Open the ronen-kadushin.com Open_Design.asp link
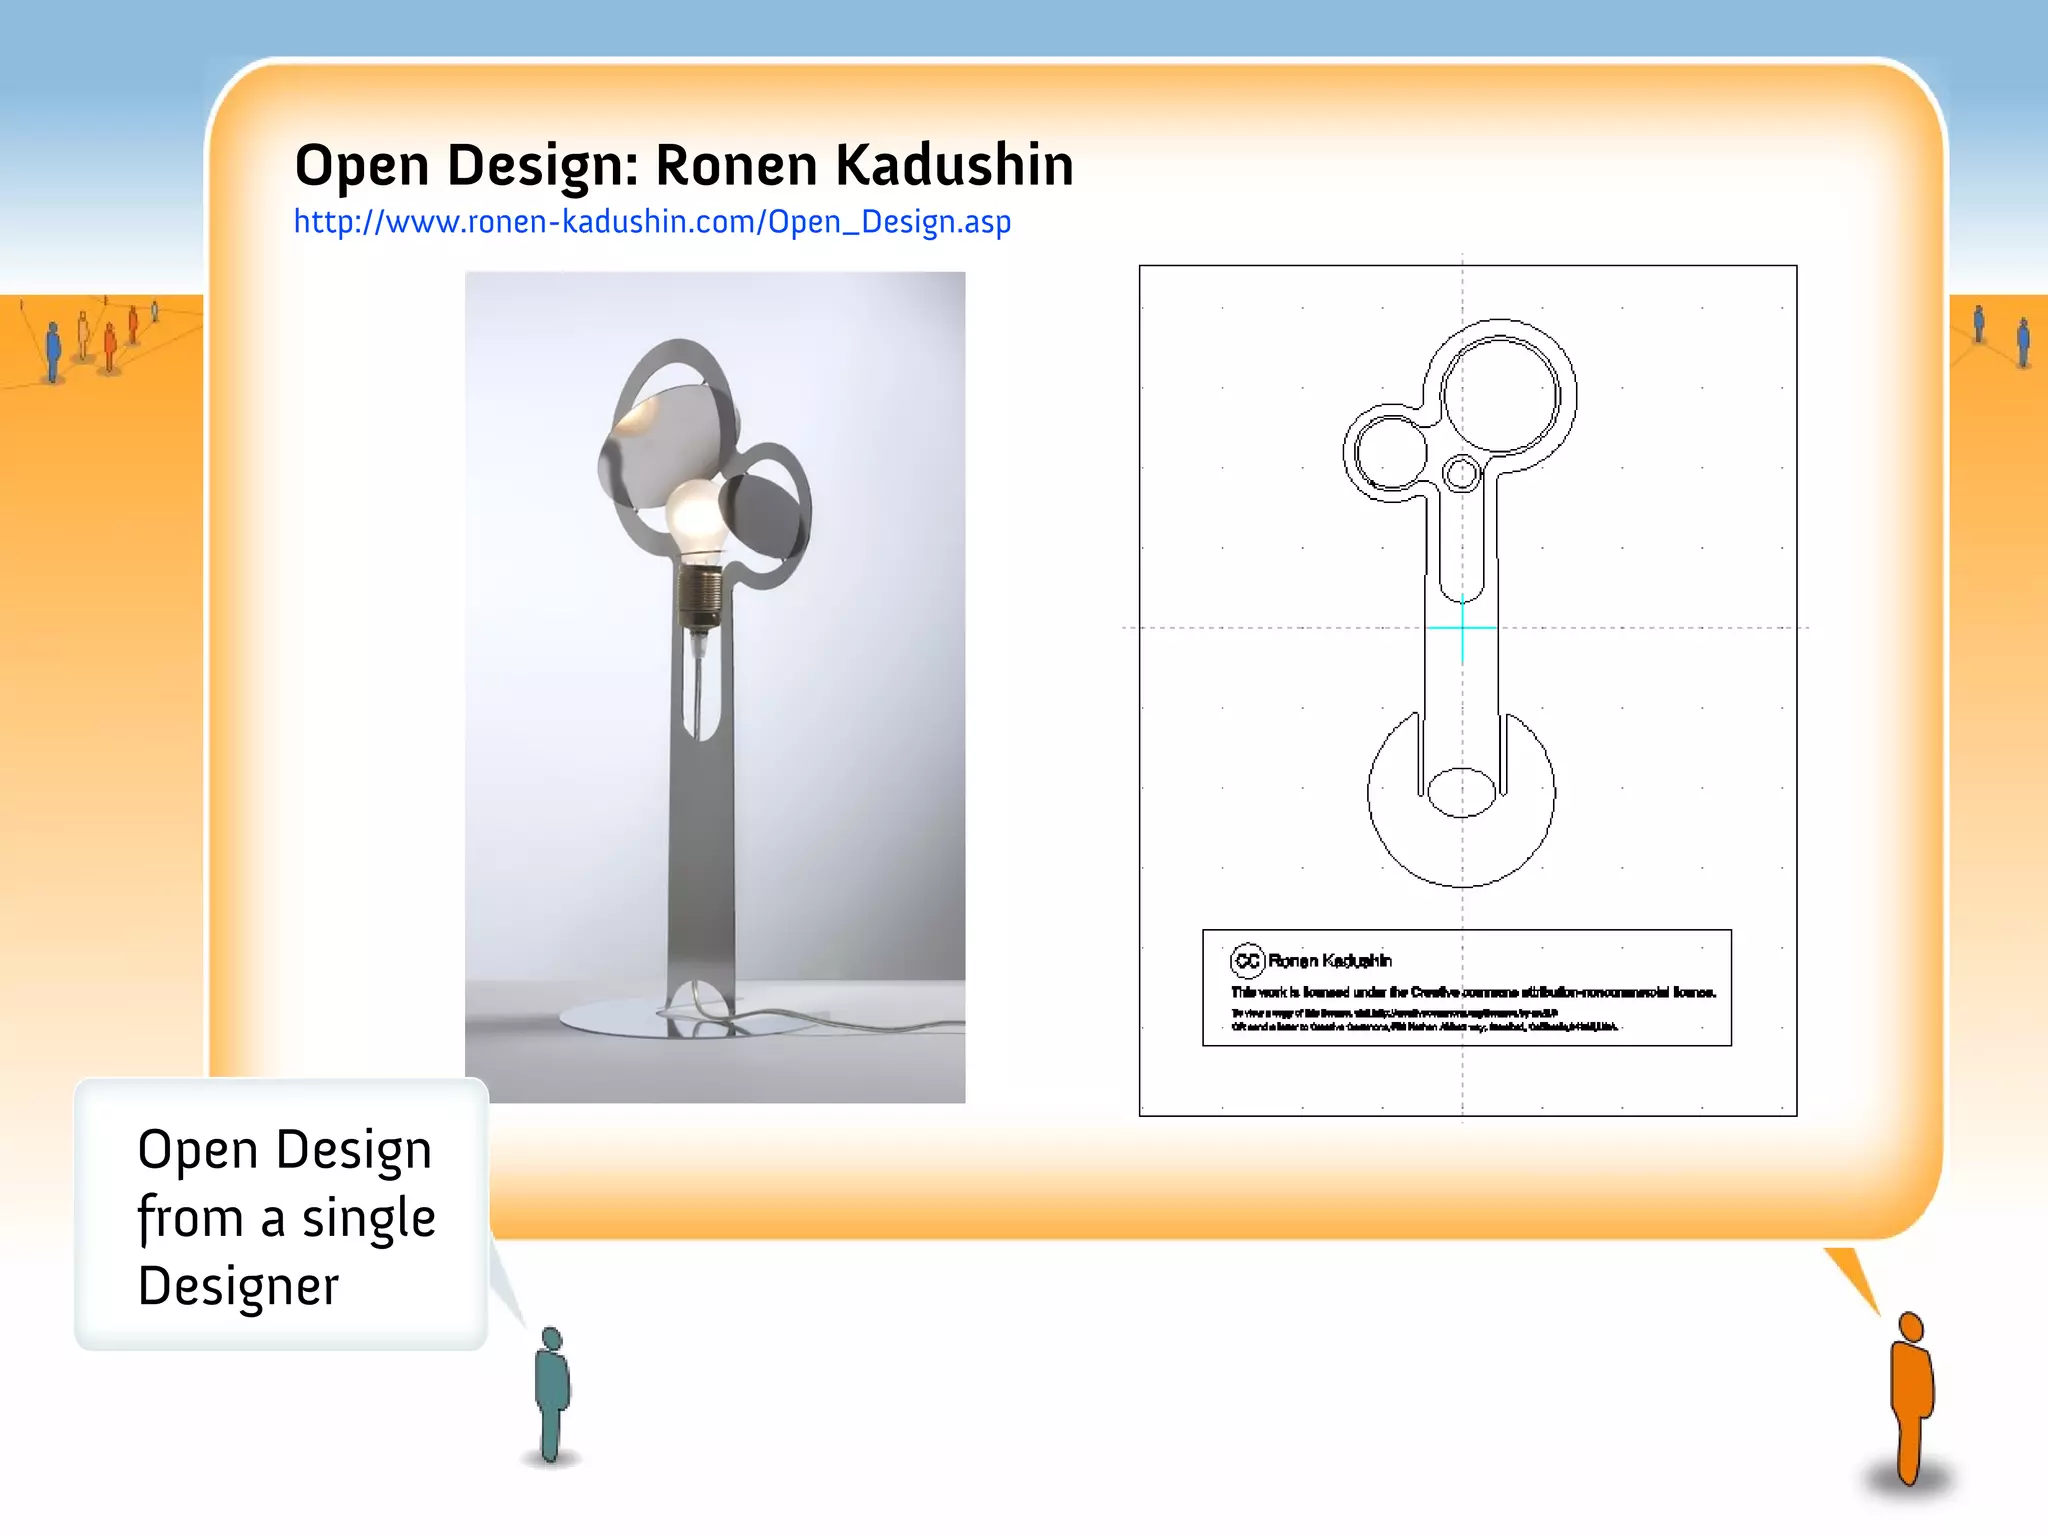The height and width of the screenshot is (1536, 2048). tap(652, 221)
